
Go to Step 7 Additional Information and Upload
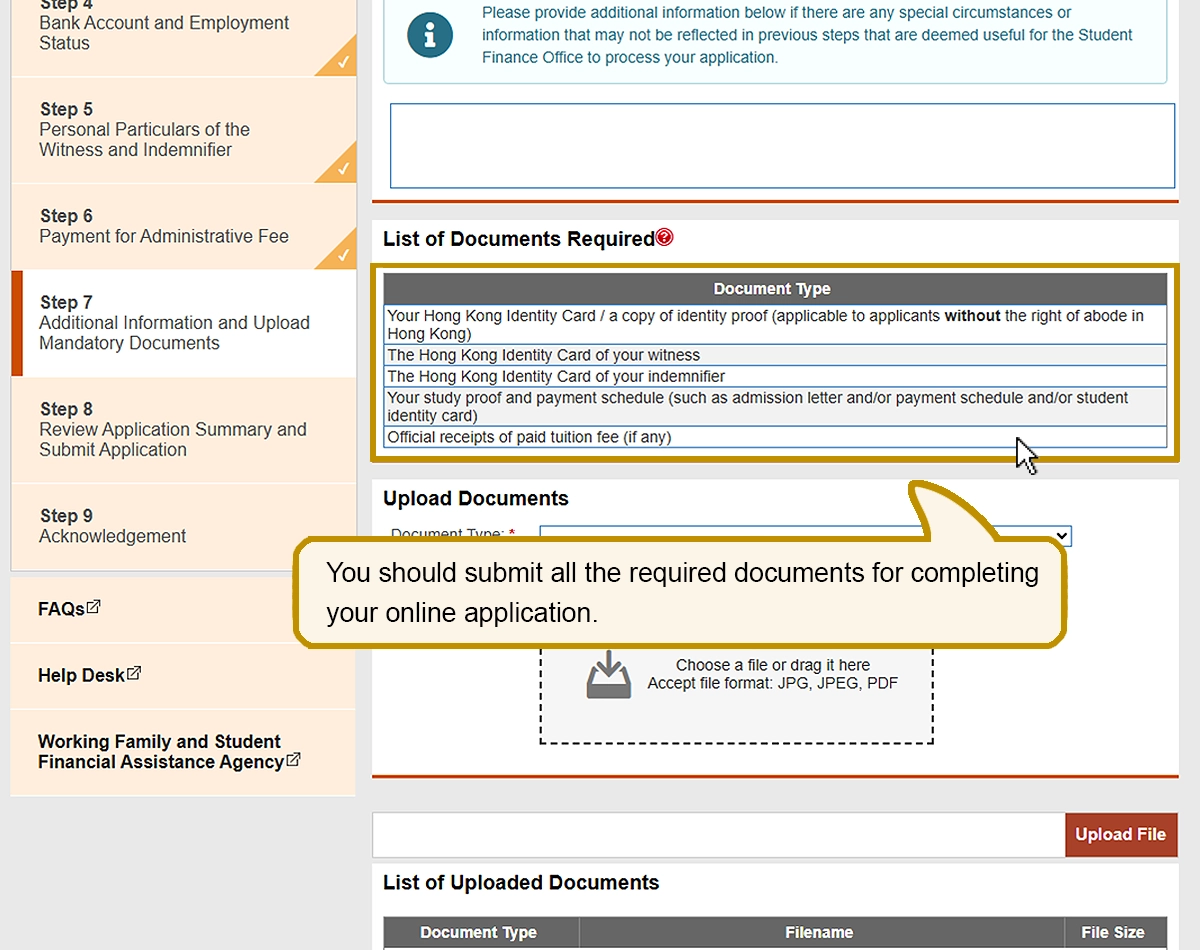(x=174, y=323)
